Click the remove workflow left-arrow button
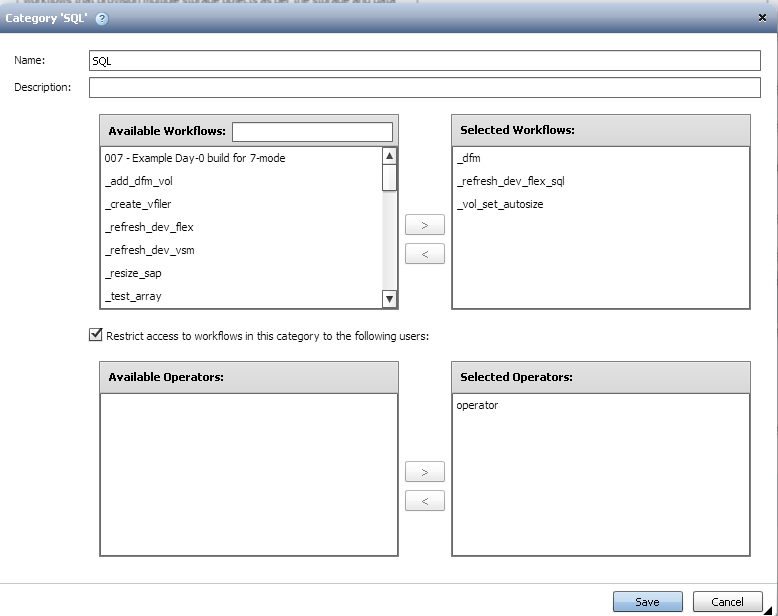The width and height of the screenshot is (778, 616). 425,255
